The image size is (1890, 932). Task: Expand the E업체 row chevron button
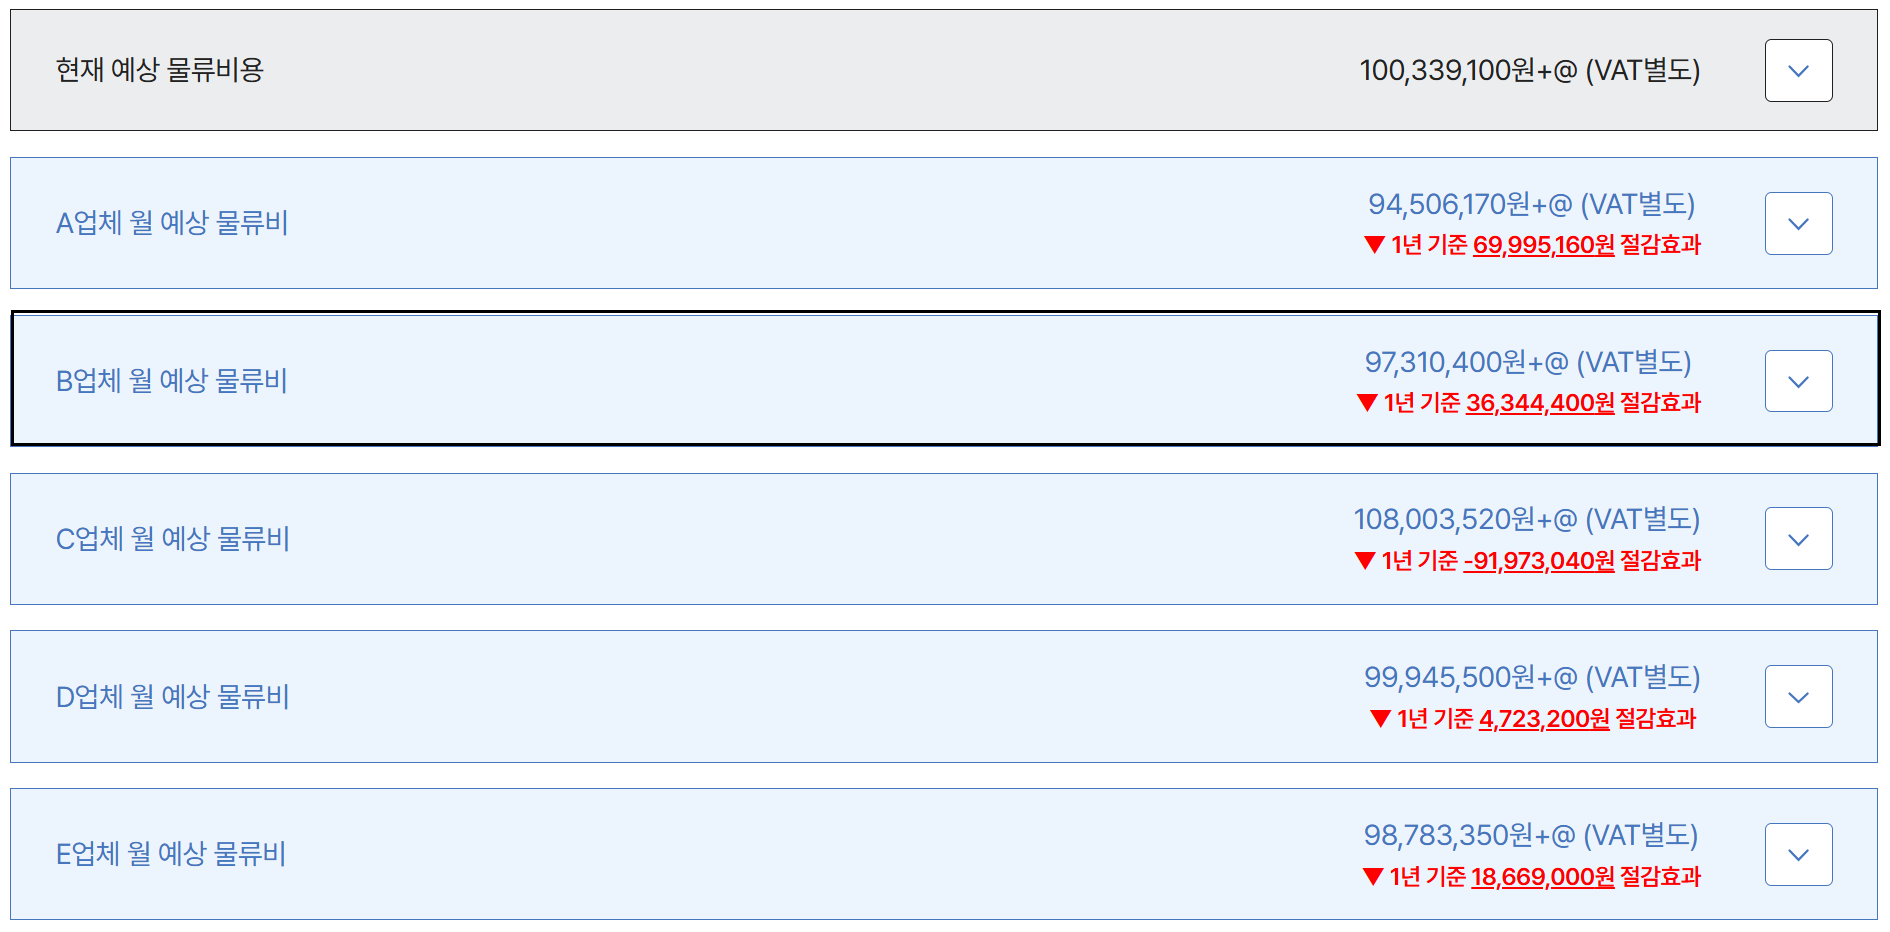[1798, 855]
